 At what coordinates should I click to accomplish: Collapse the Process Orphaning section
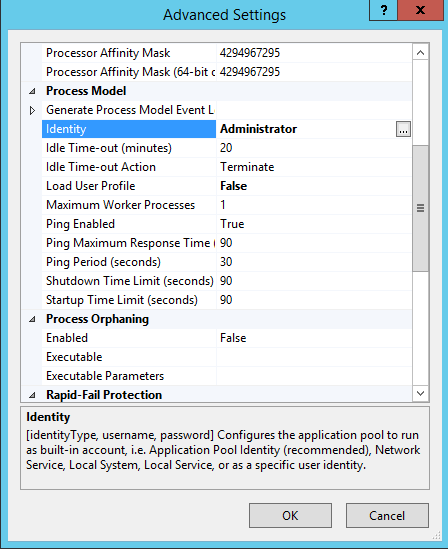pos(32,319)
